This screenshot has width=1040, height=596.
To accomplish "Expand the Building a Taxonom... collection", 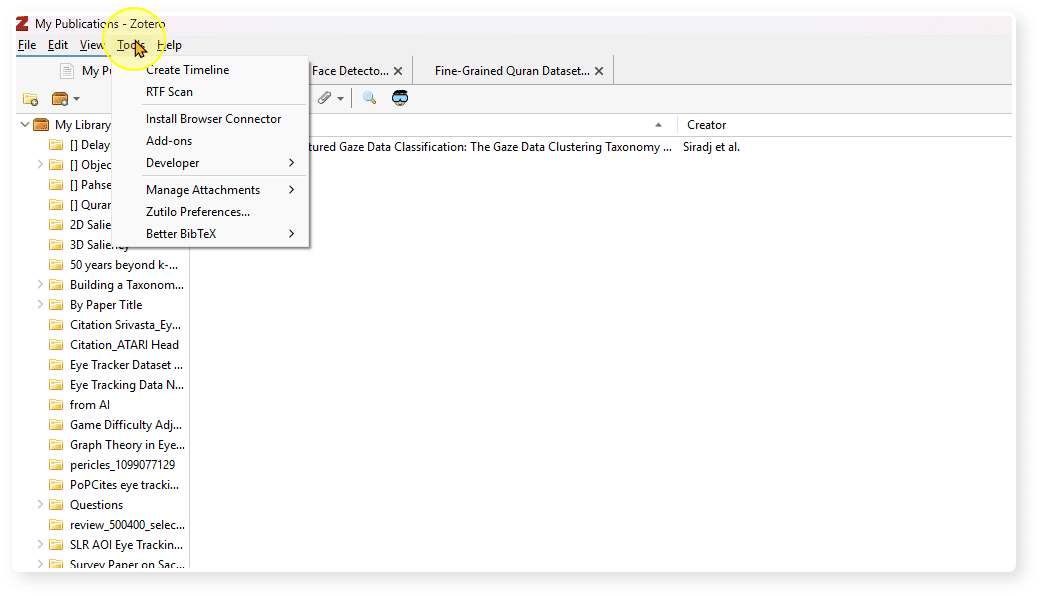I will point(40,284).
